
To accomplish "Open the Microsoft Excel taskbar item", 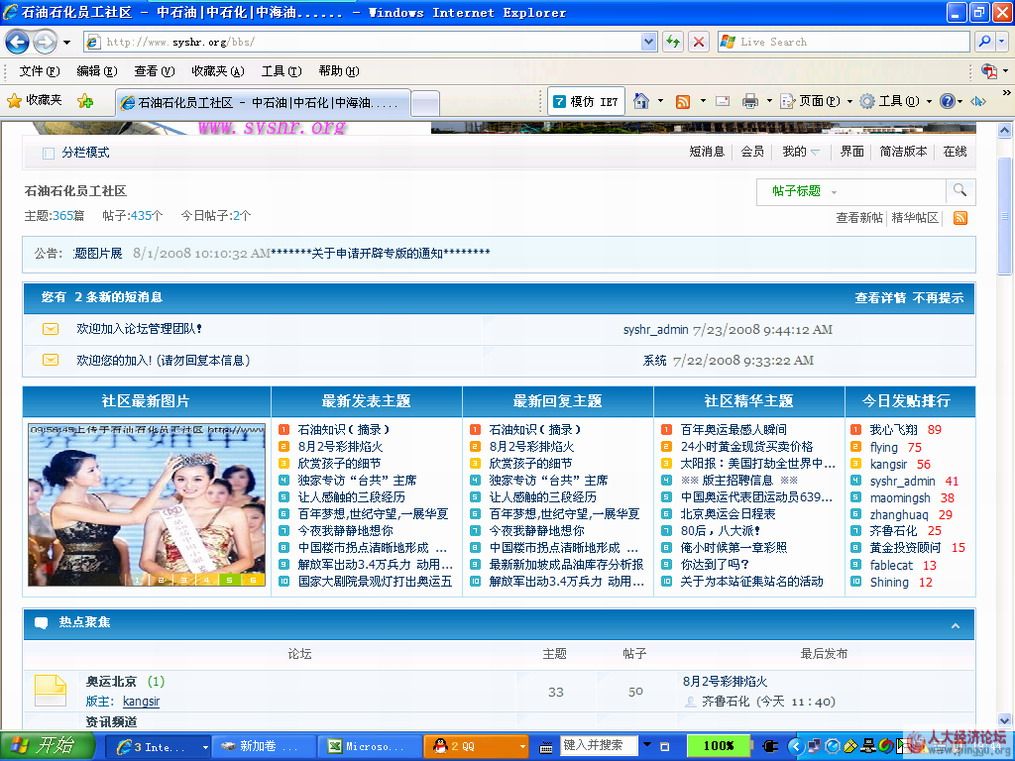I will click(x=370, y=746).
